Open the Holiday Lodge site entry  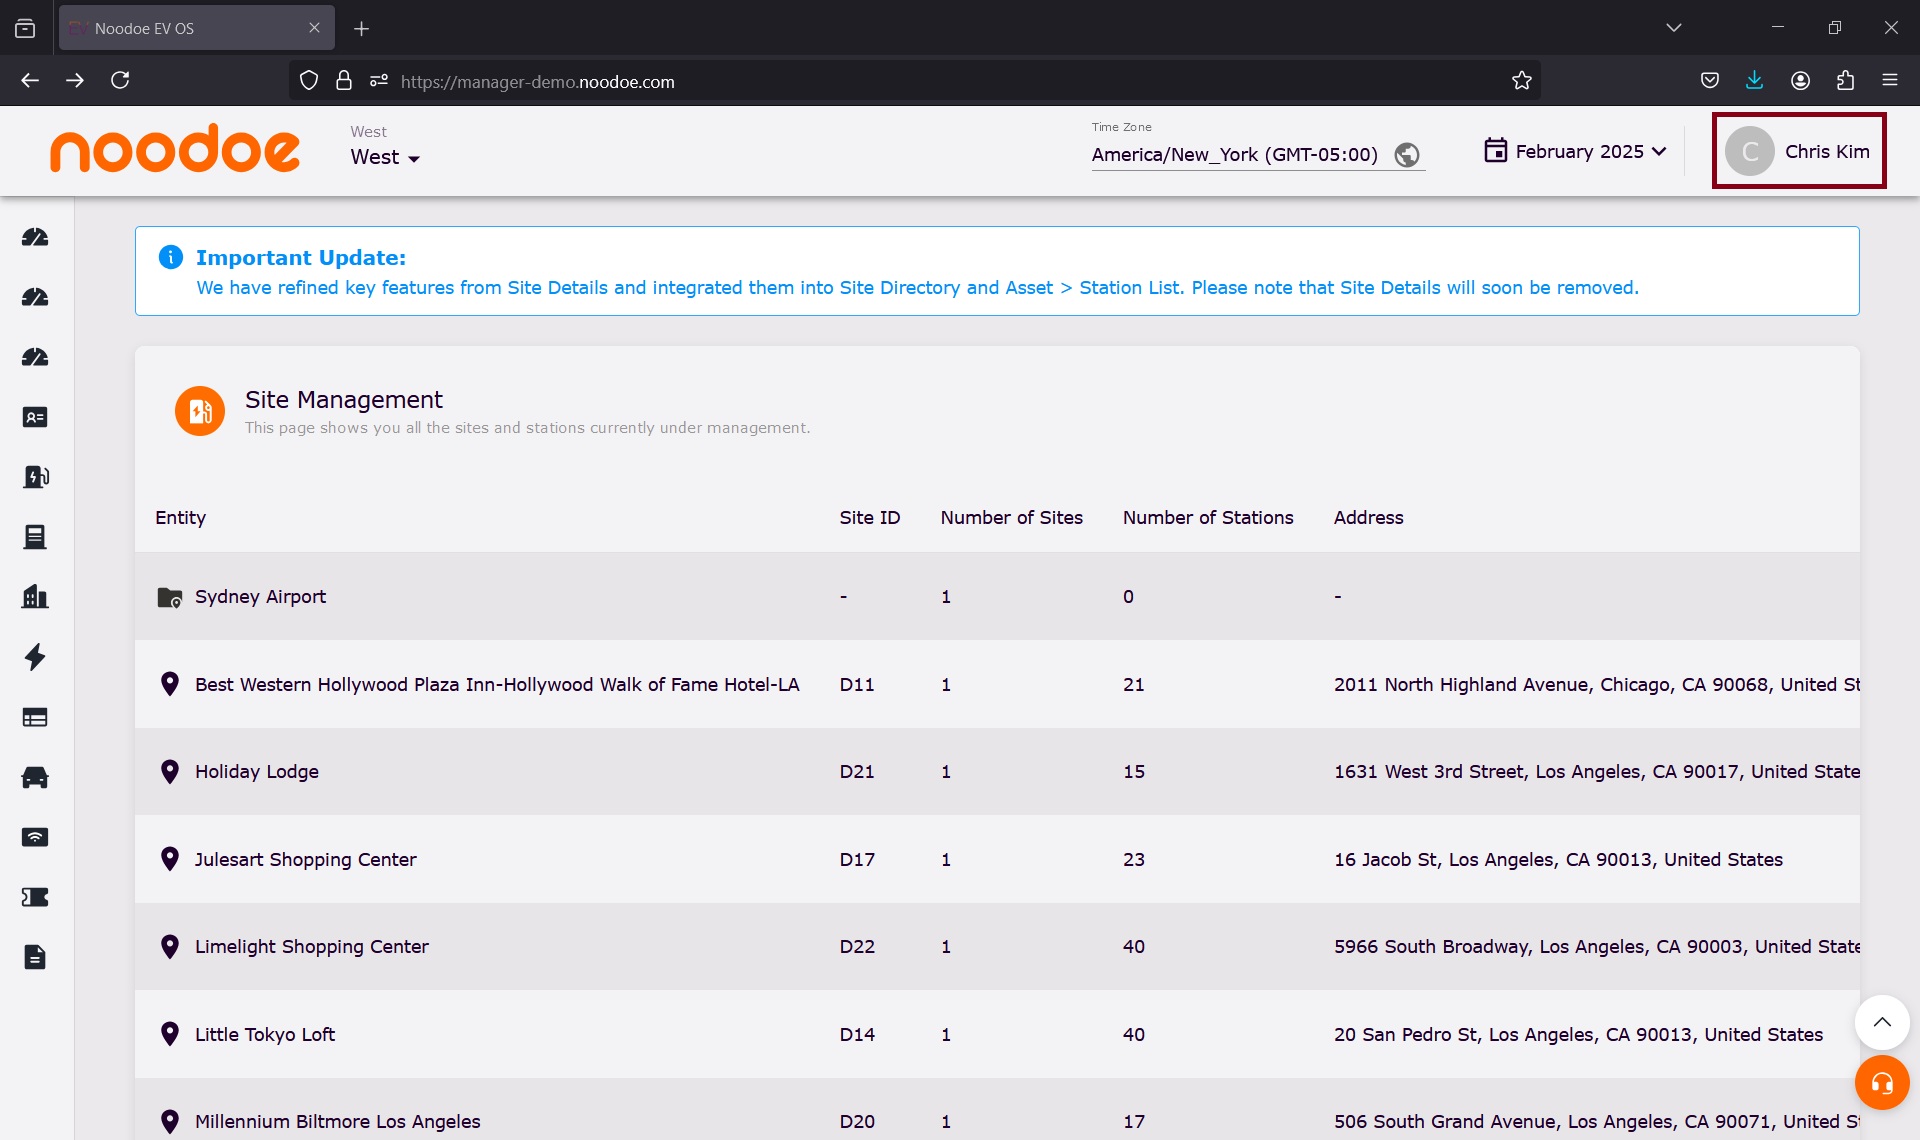click(256, 772)
